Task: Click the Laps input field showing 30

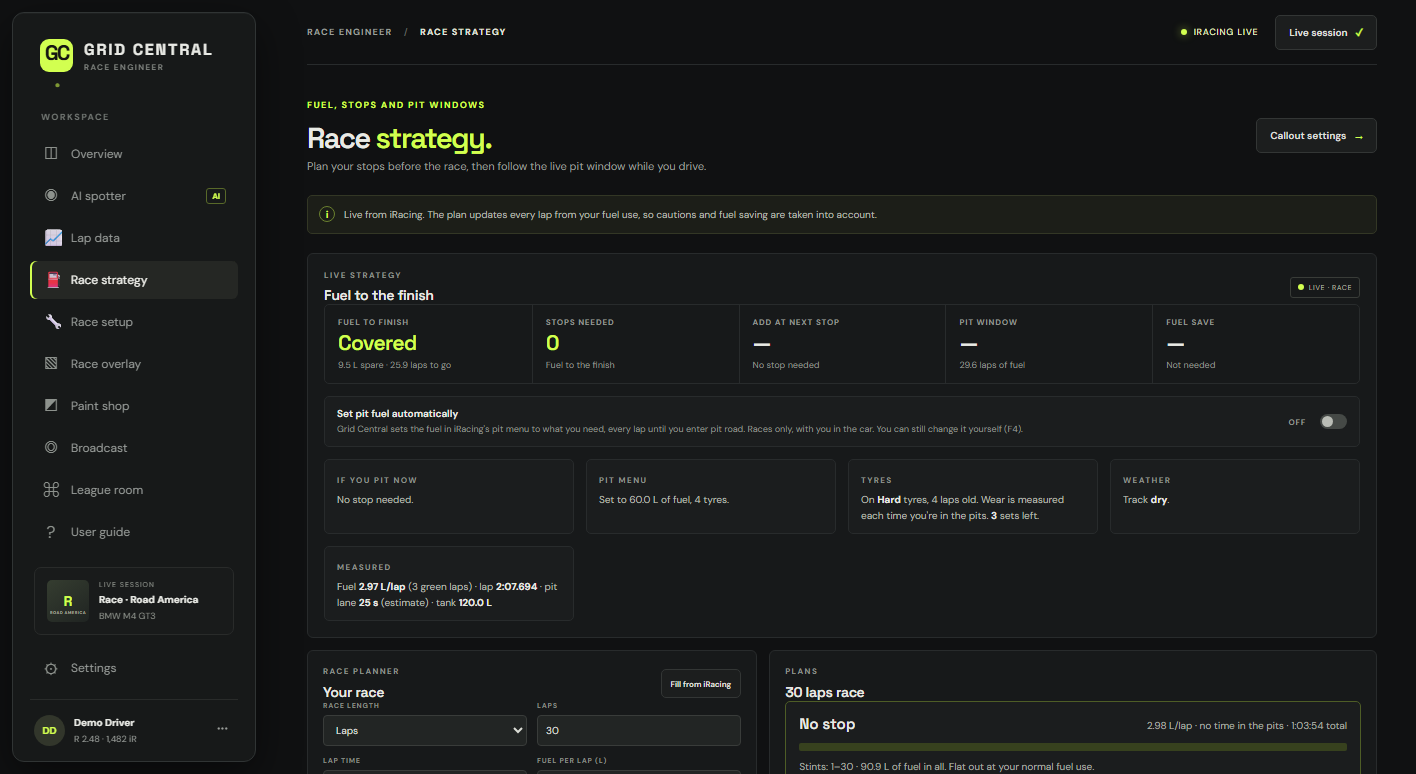Action: coord(639,730)
